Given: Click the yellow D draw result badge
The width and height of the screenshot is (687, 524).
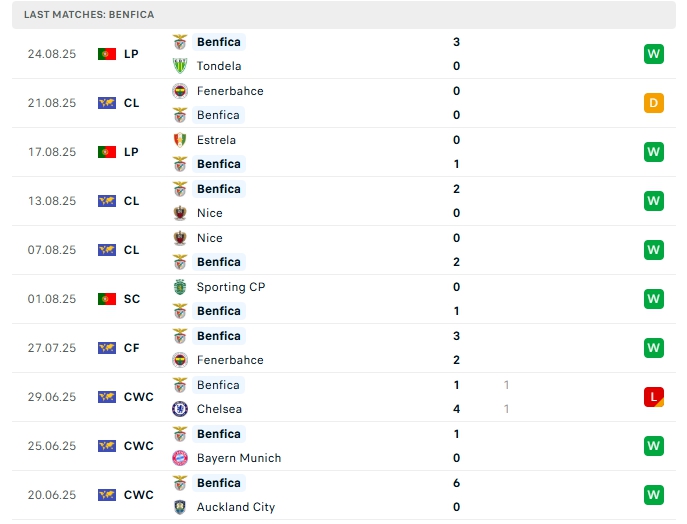Looking at the screenshot, I should [654, 103].
